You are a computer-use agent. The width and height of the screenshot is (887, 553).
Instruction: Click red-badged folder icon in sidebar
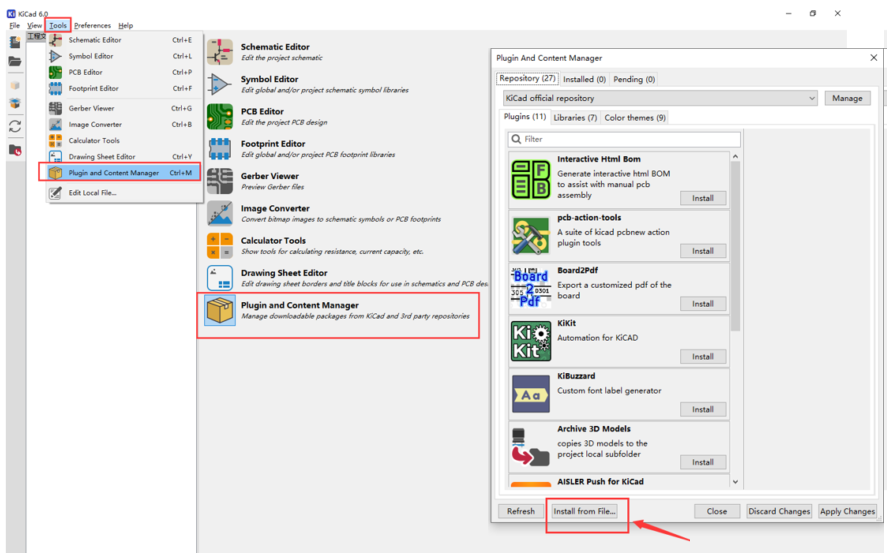point(15,150)
